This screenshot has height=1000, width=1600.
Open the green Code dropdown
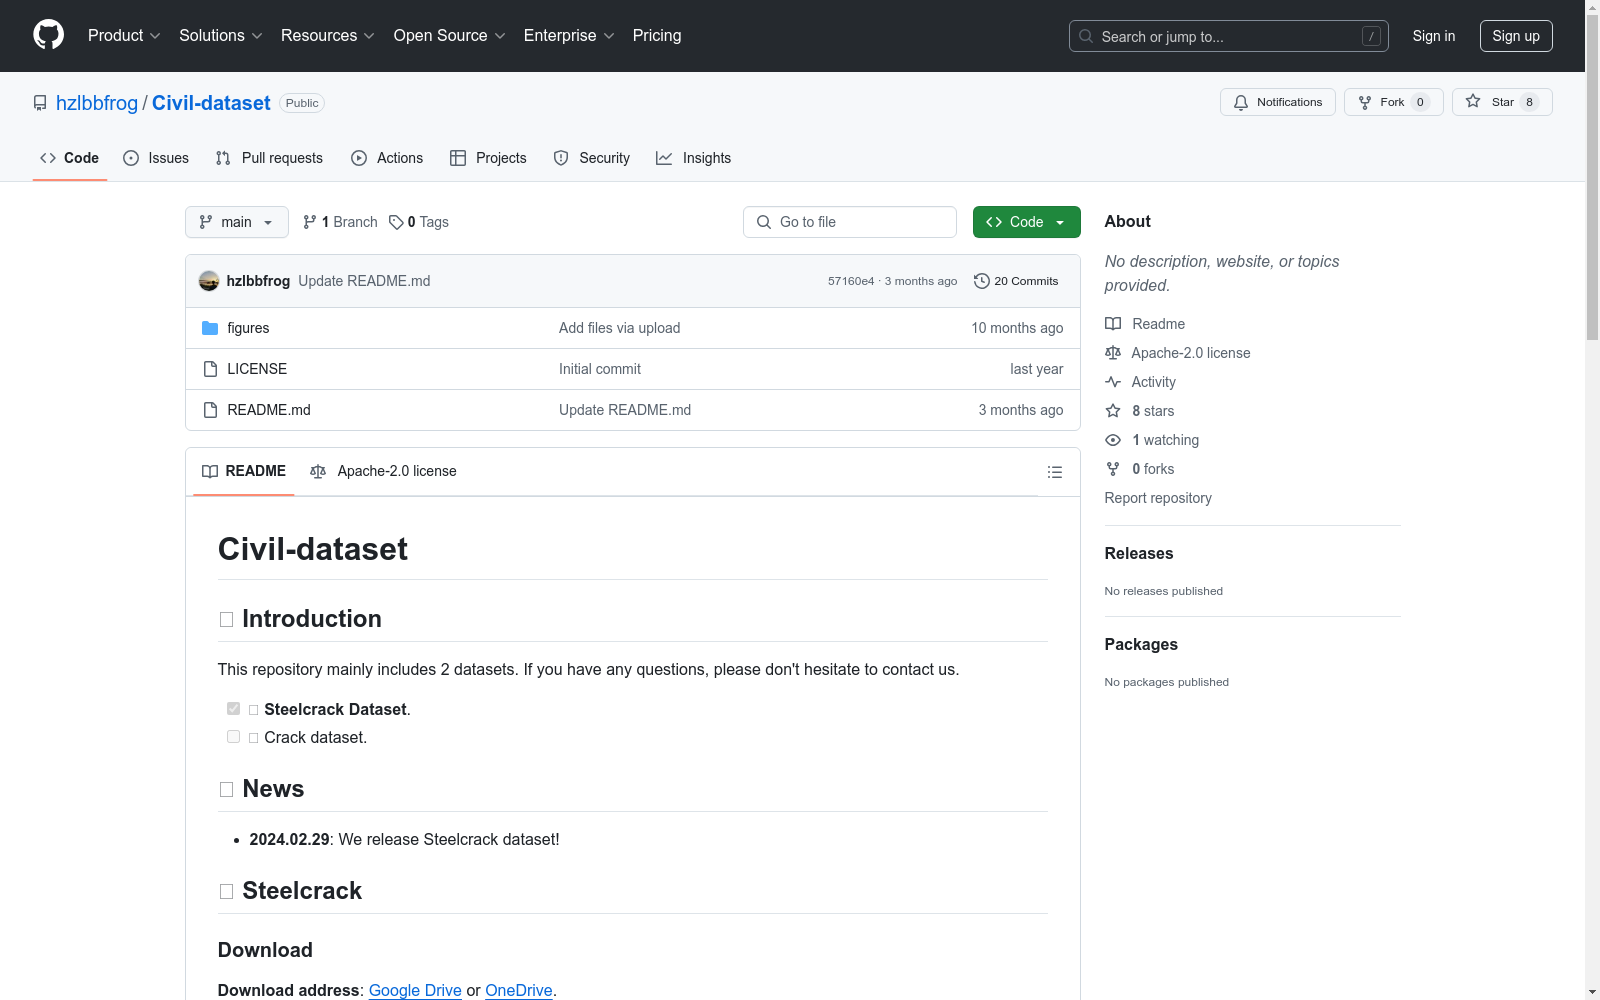point(1026,222)
